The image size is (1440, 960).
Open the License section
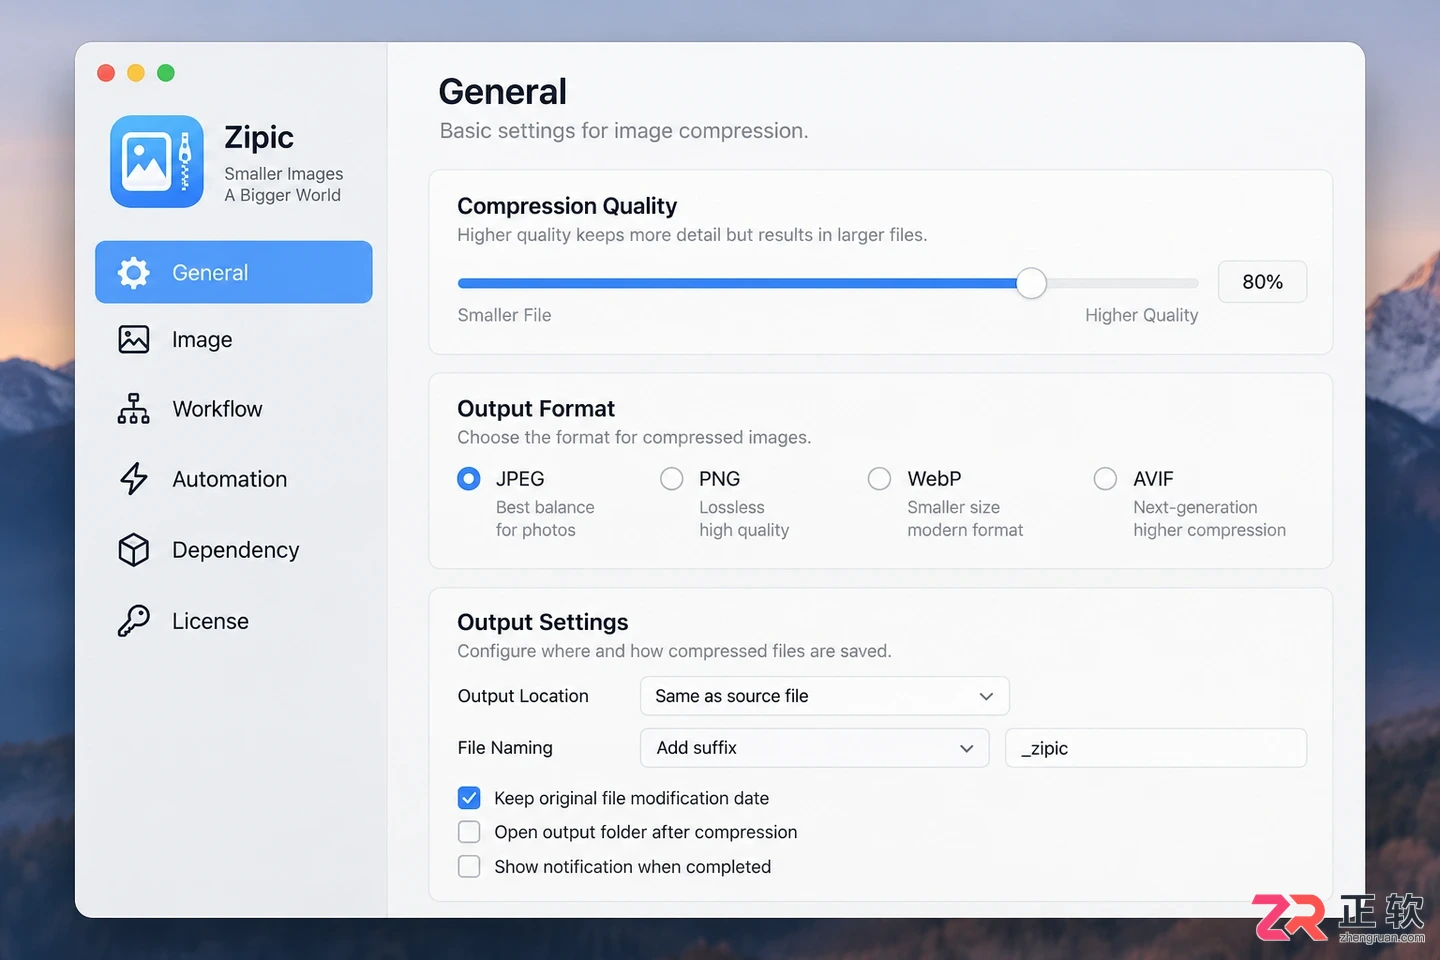point(234,621)
